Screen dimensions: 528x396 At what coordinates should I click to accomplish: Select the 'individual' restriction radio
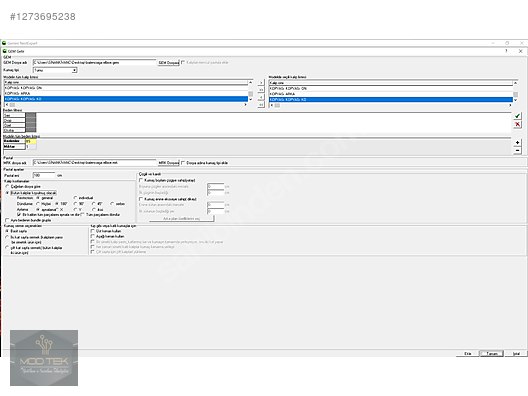75,198
